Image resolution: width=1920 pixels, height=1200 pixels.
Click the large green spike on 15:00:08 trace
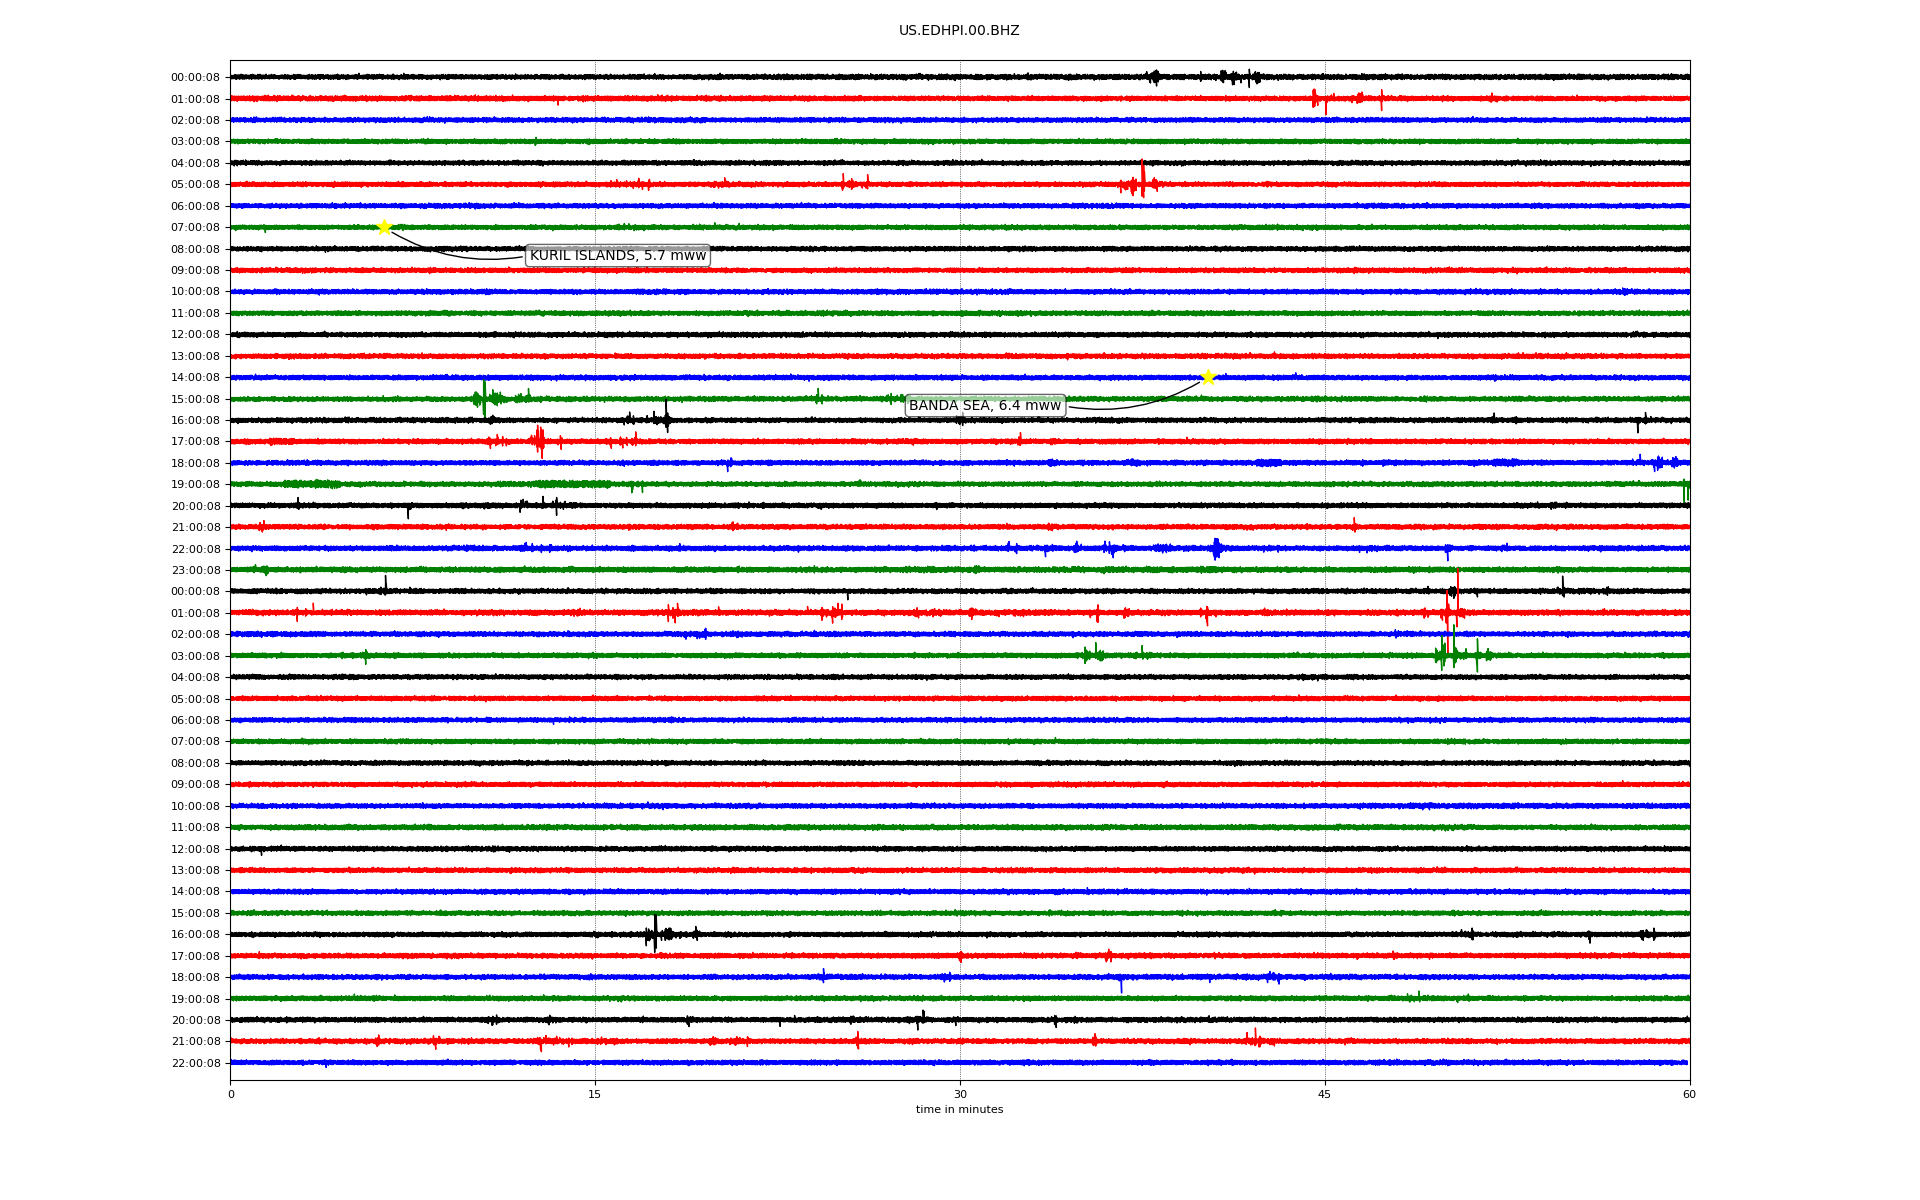(484, 397)
